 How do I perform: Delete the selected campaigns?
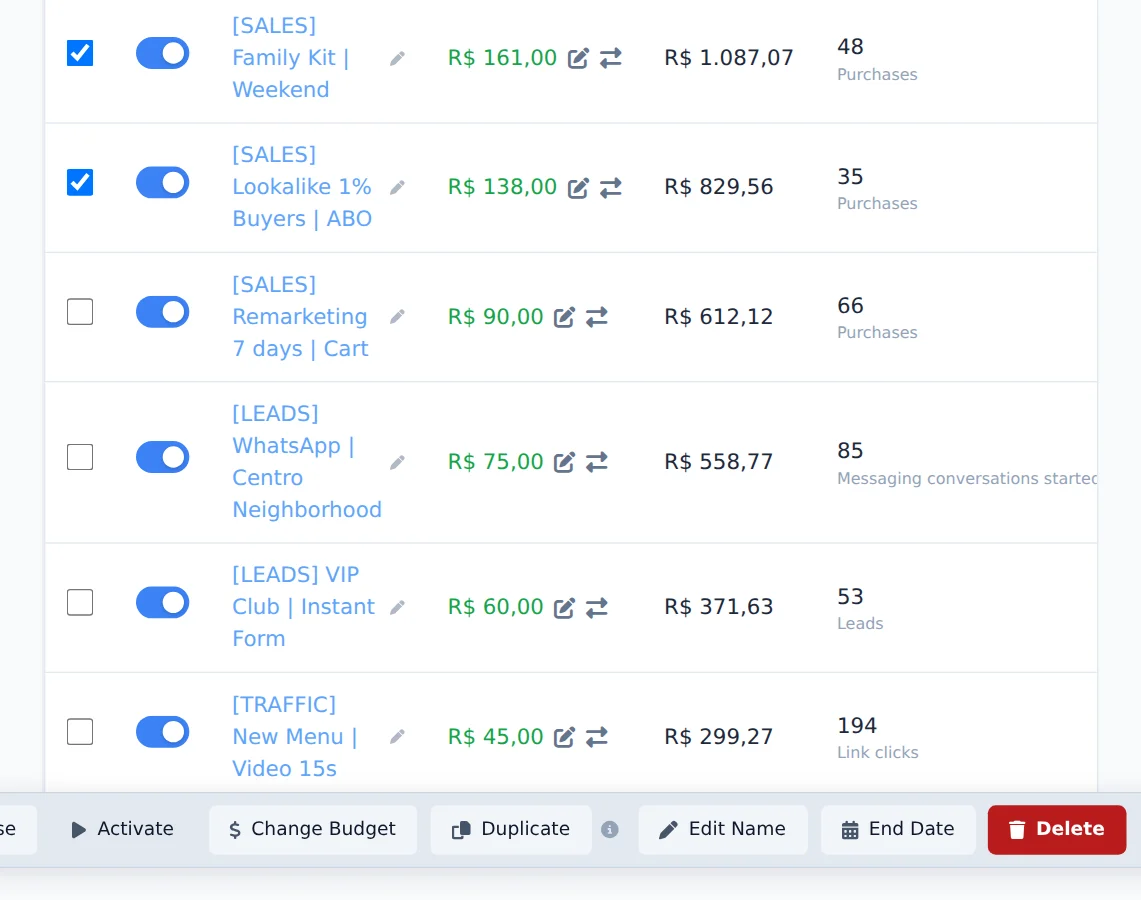tap(1057, 829)
